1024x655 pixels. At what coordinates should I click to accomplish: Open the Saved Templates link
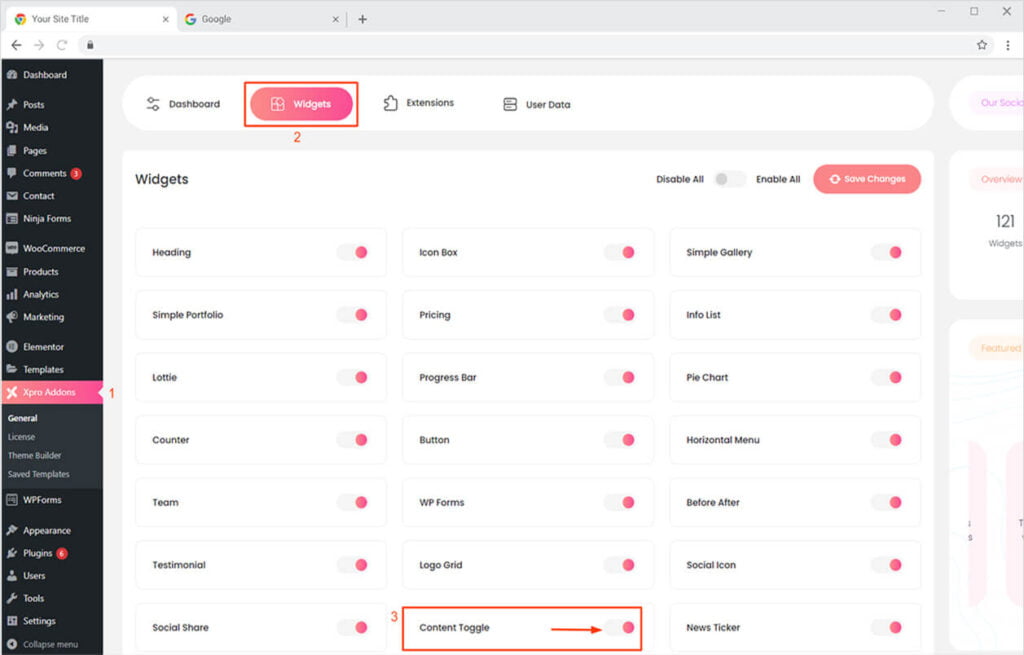coord(39,474)
